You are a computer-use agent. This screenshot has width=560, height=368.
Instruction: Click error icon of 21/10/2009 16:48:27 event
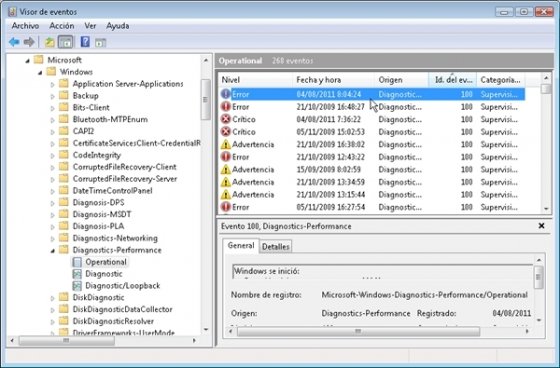tap(225, 106)
